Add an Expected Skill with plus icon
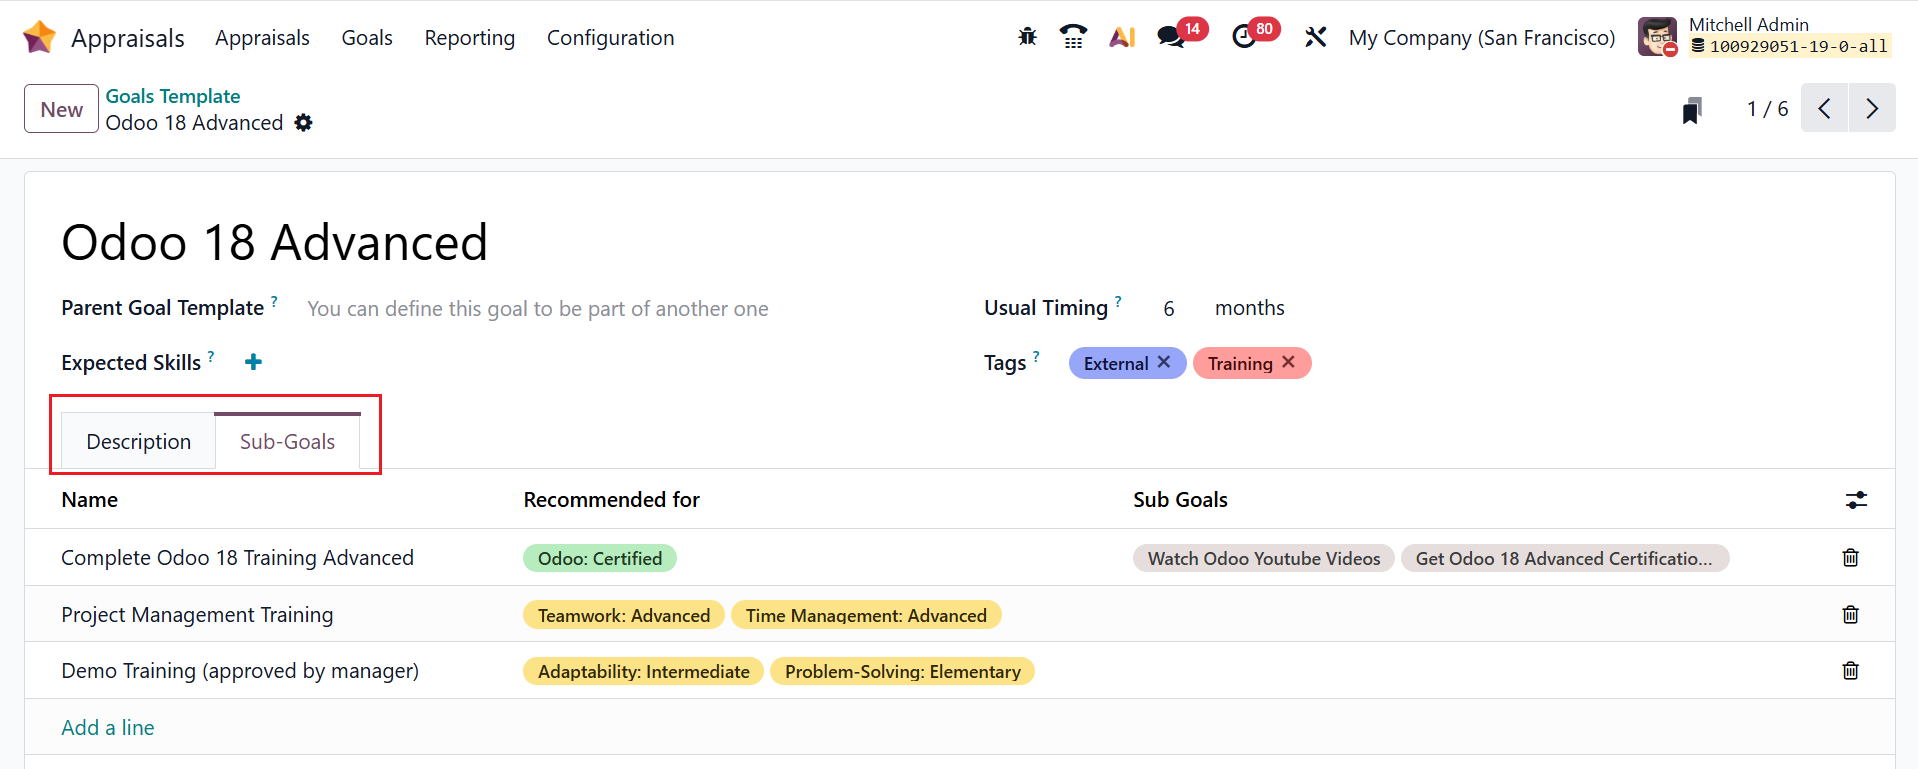This screenshot has height=769, width=1918. point(254,362)
